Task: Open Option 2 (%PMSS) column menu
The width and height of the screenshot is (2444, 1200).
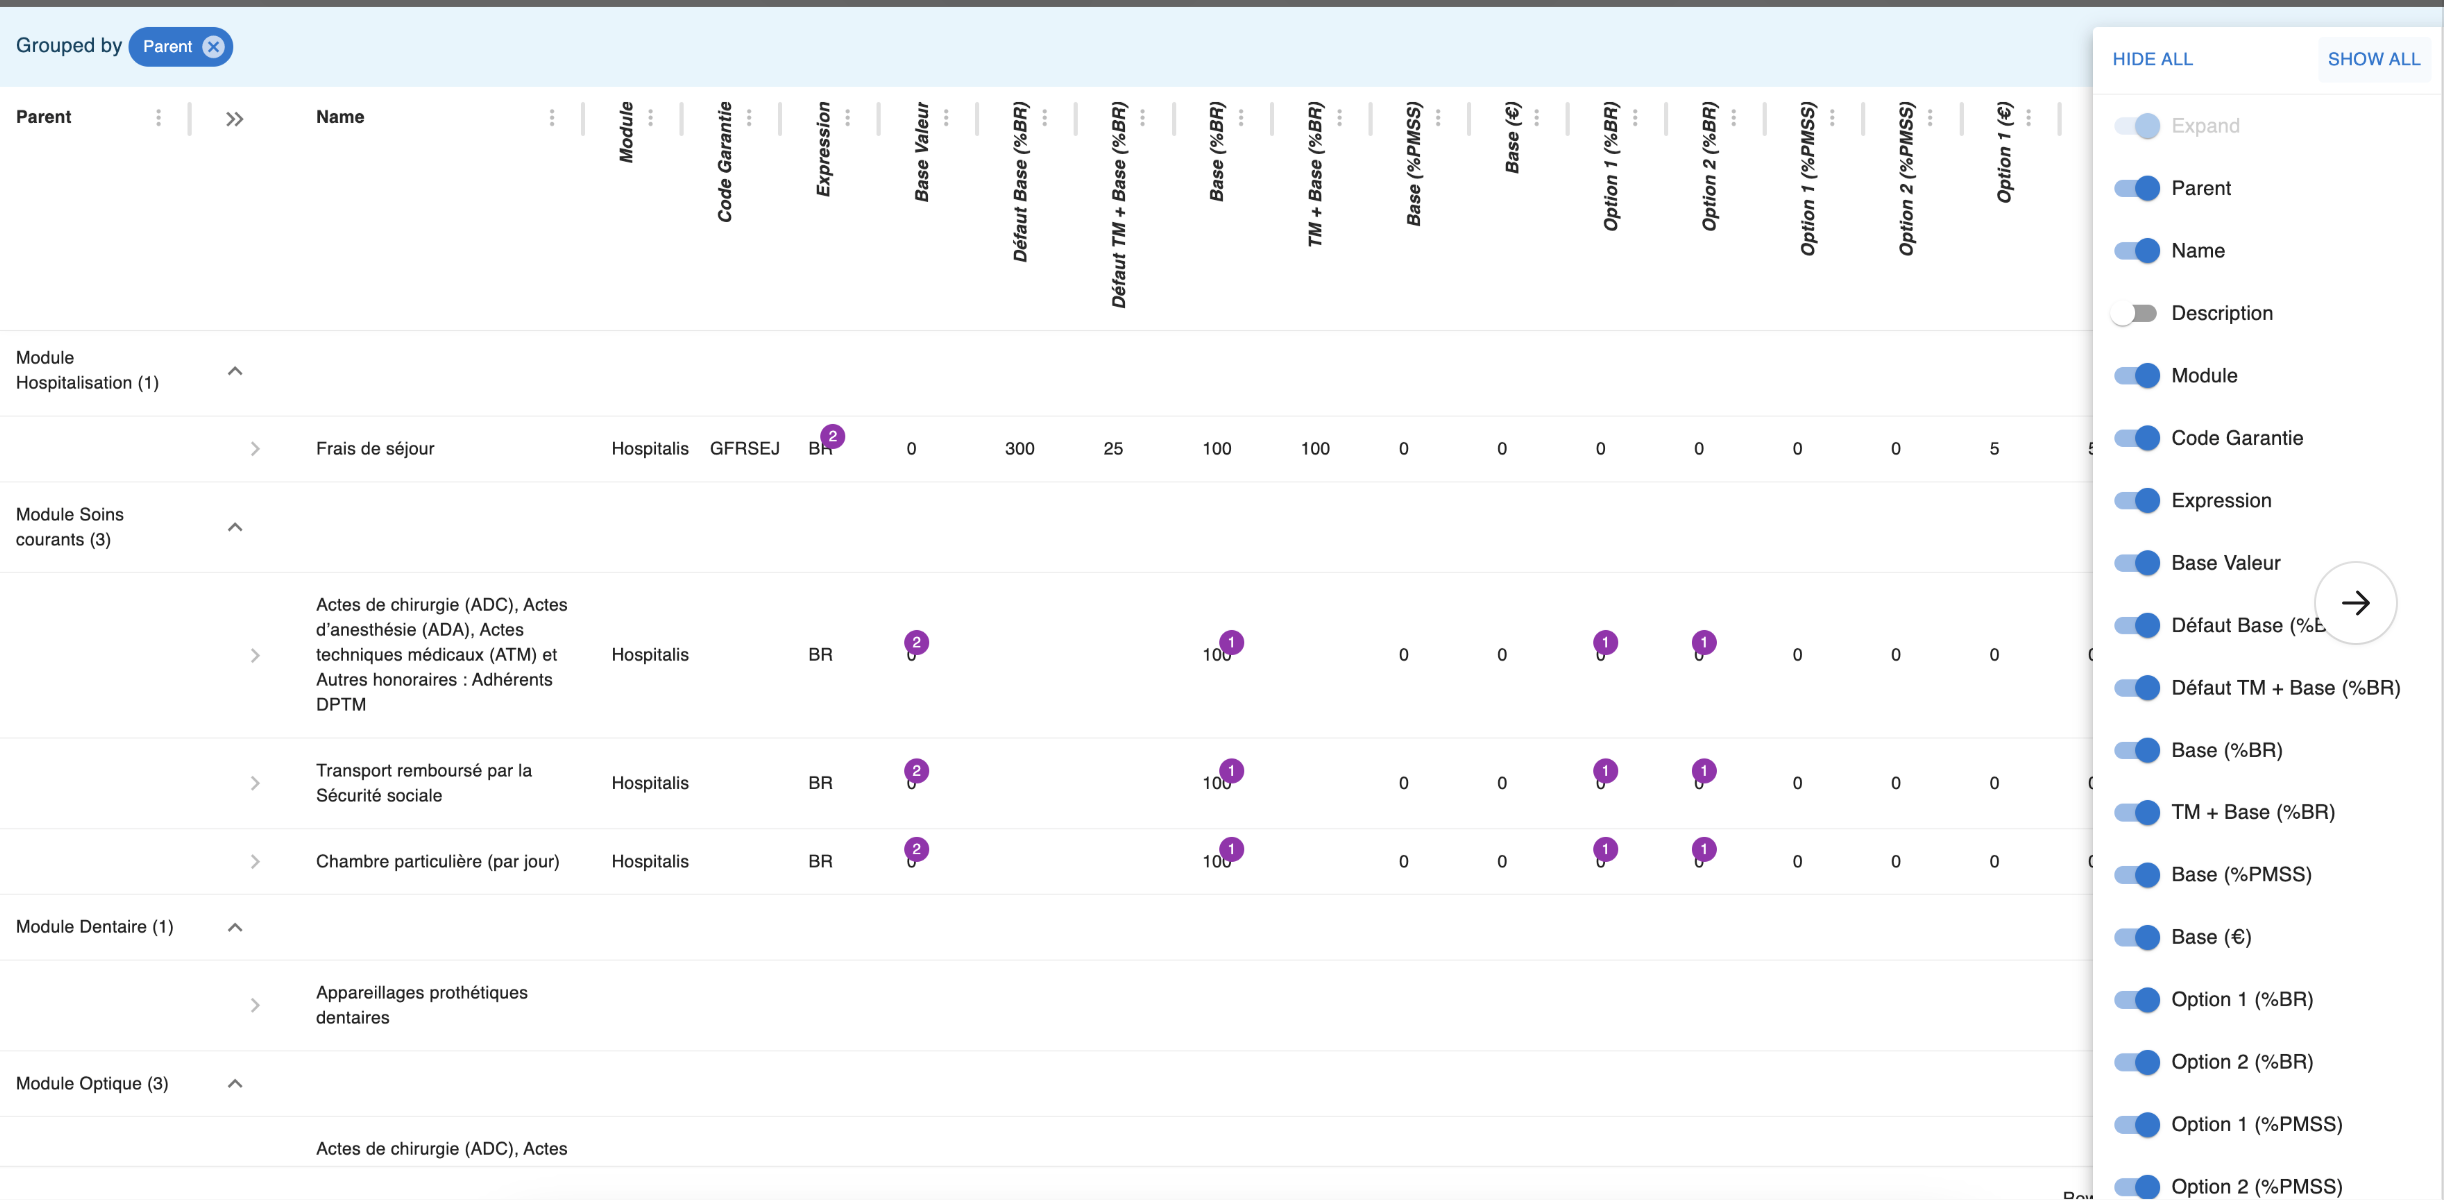Action: [x=1930, y=117]
